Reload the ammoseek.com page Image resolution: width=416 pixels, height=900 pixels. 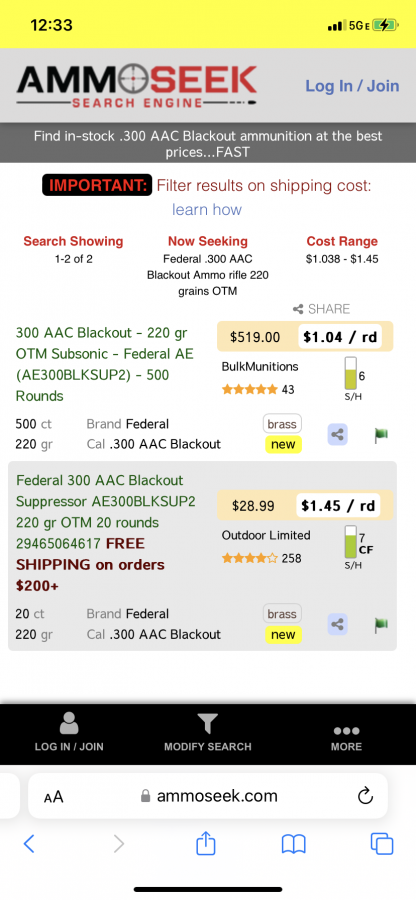click(x=365, y=796)
